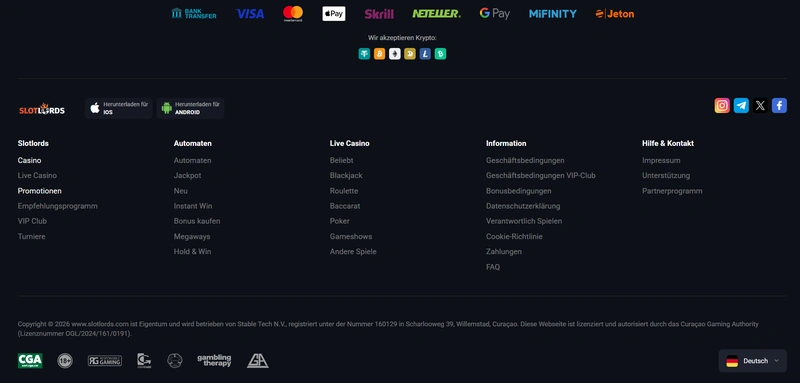Open the Neu games link
The image size is (800, 383).
(181, 191)
